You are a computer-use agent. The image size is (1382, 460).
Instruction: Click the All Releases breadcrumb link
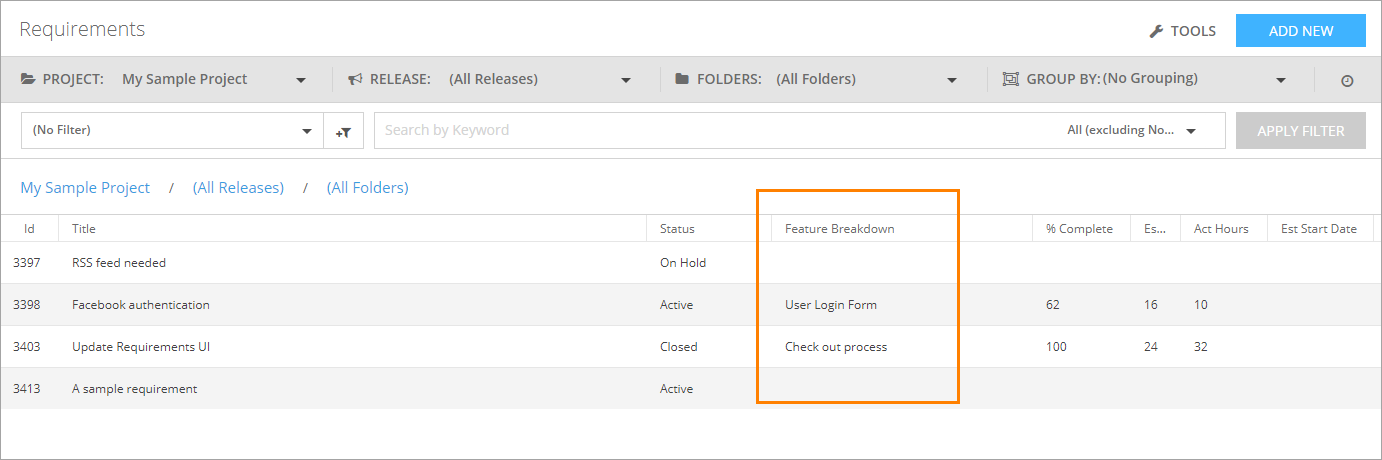(x=238, y=188)
